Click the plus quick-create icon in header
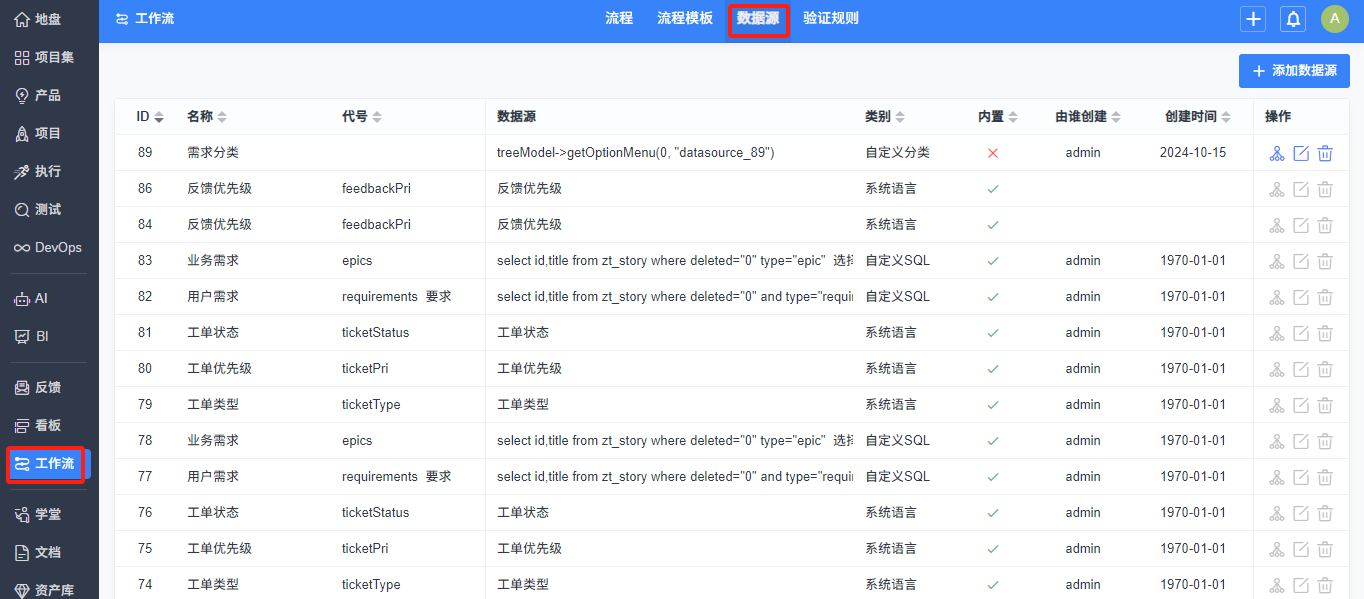Screen dimensions: 1364x599 1253,19
